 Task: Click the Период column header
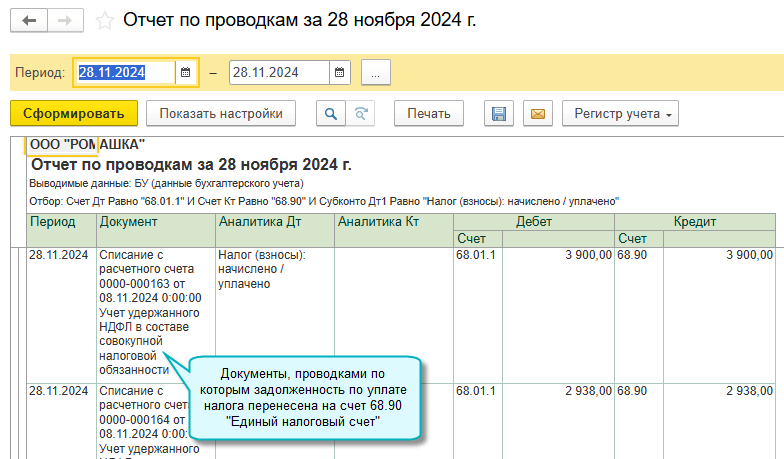click(62, 230)
